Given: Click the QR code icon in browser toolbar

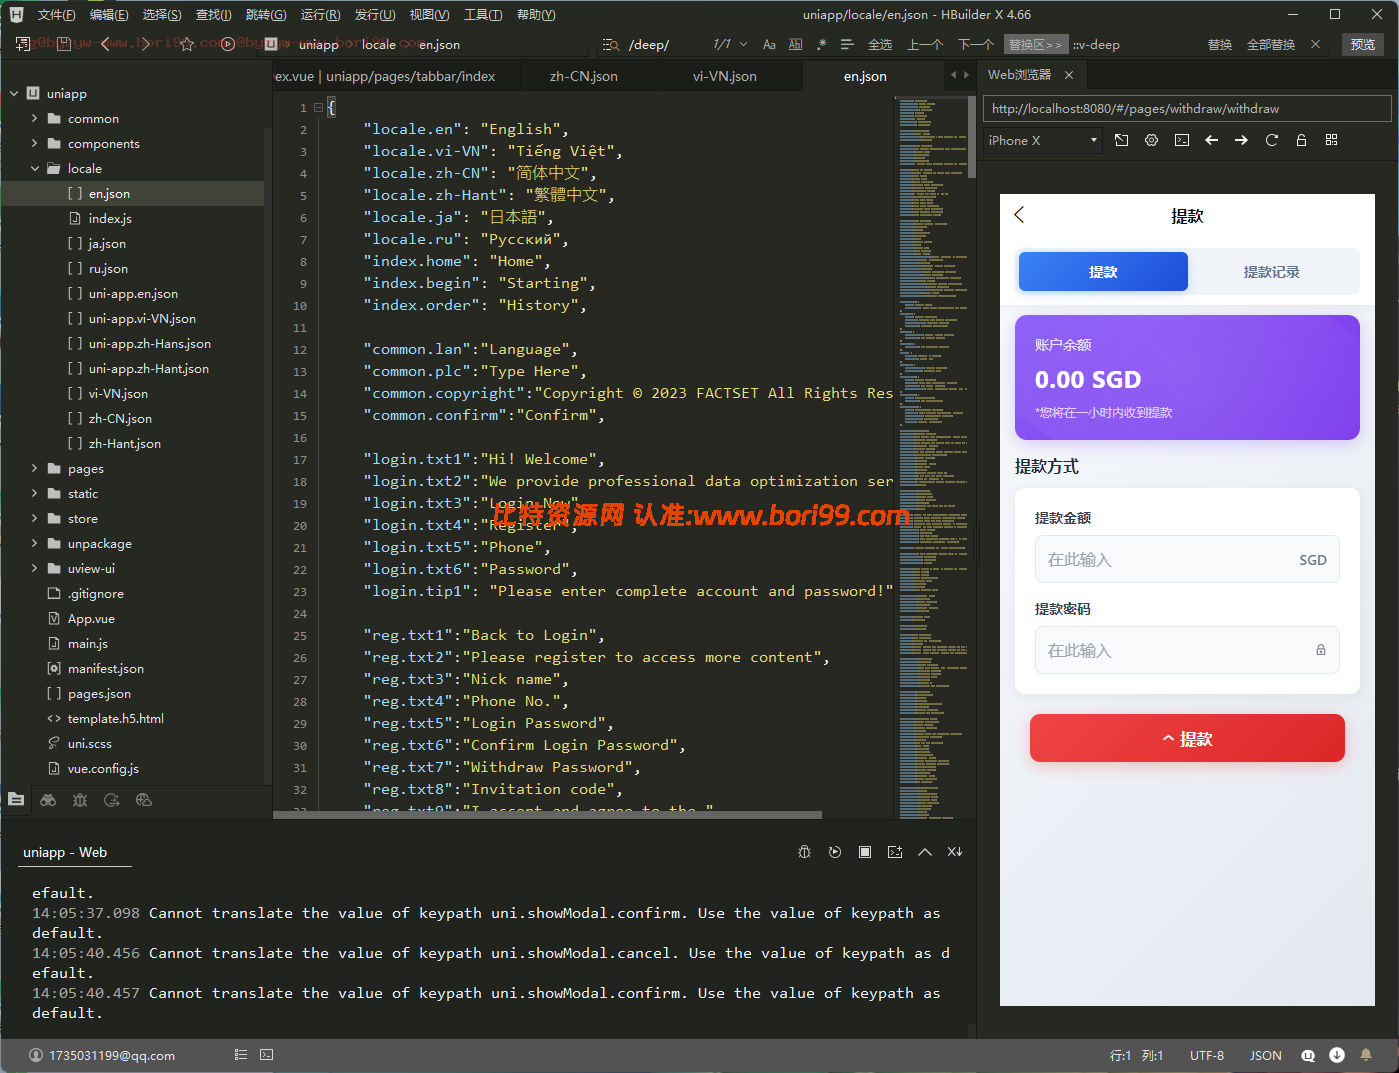Looking at the screenshot, I should 1331,140.
